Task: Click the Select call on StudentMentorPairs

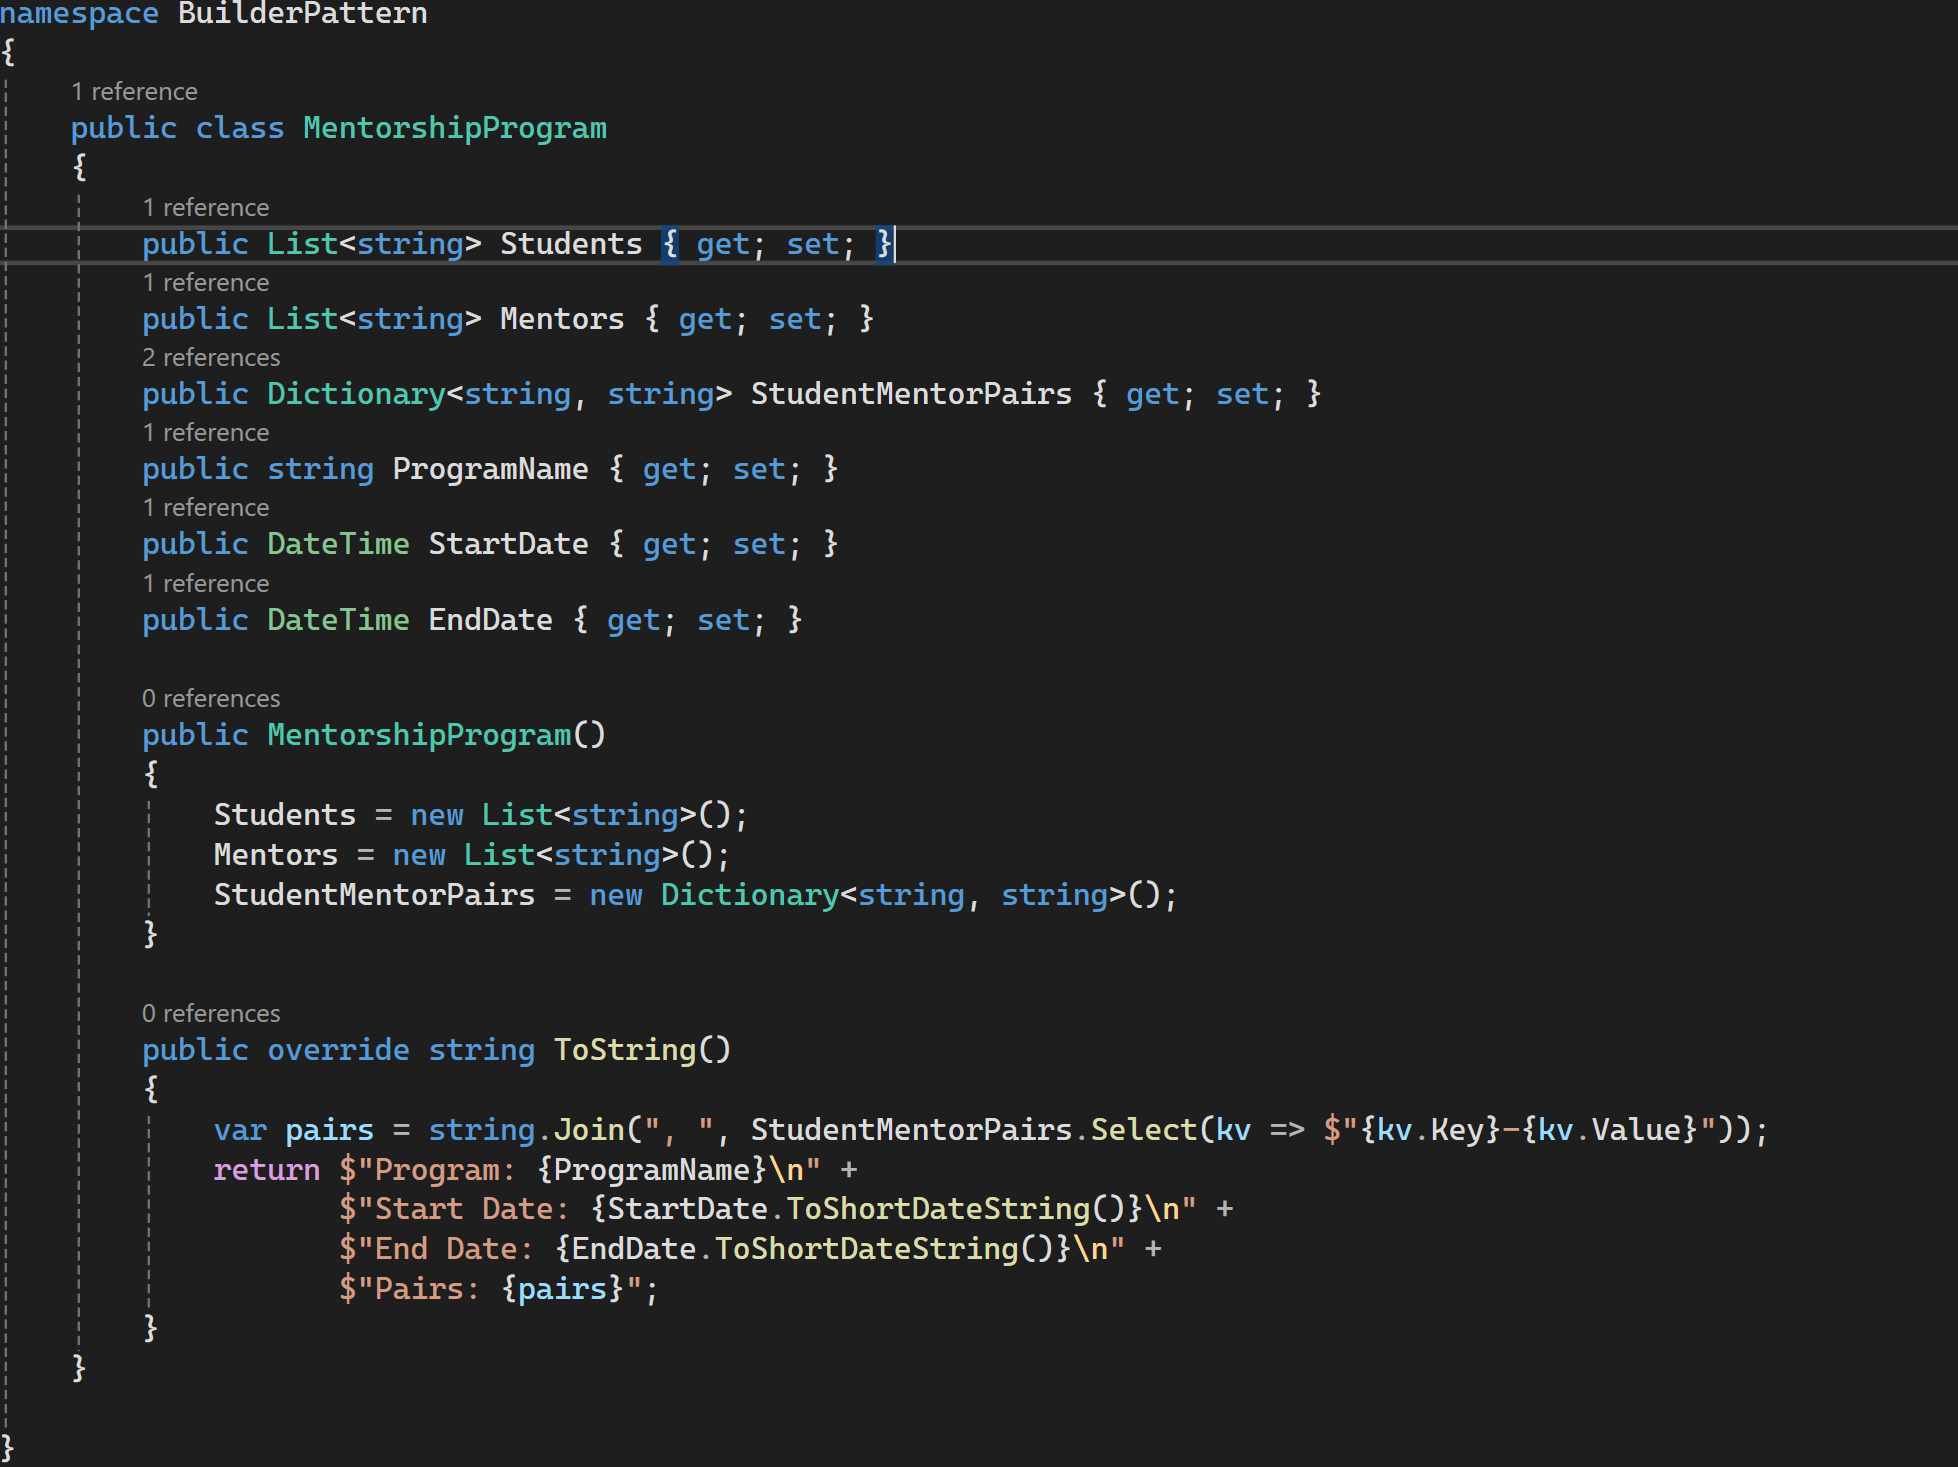Action: (x=1143, y=1130)
